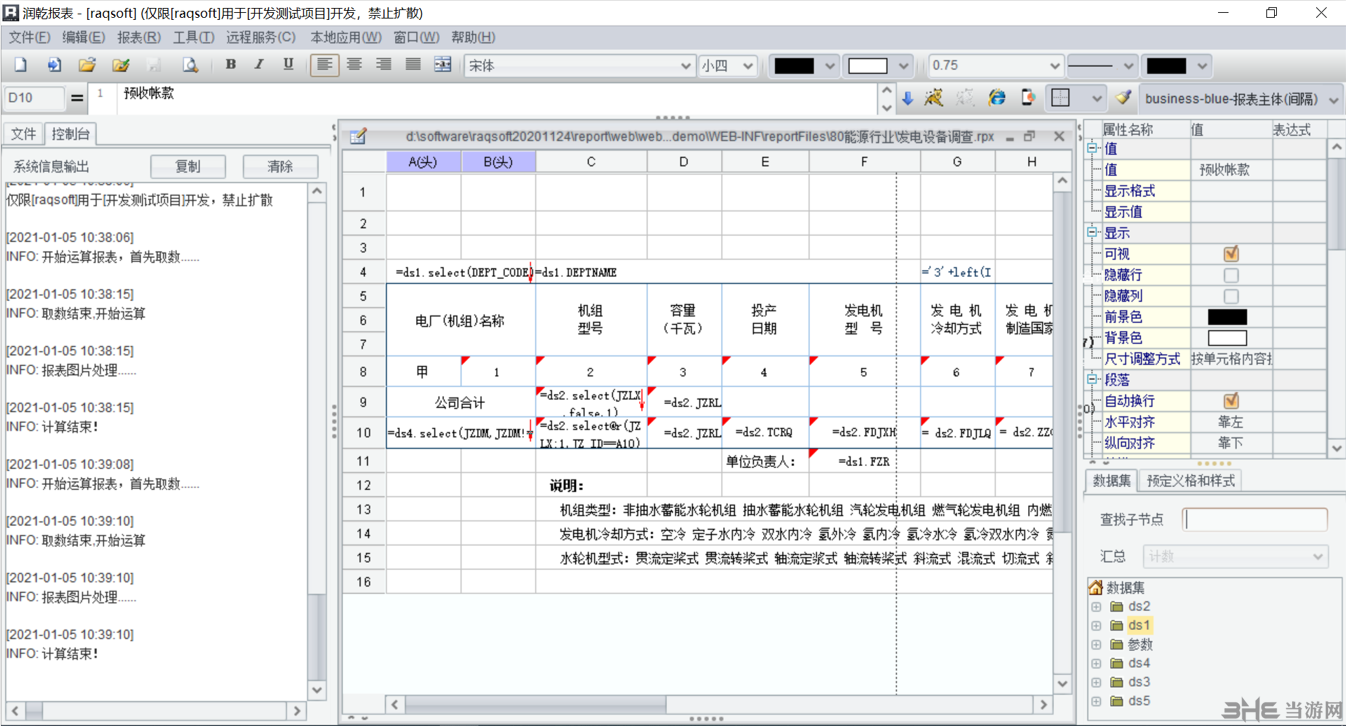Align cell text right
Viewport: 1346px width, 726px height.
pos(383,65)
